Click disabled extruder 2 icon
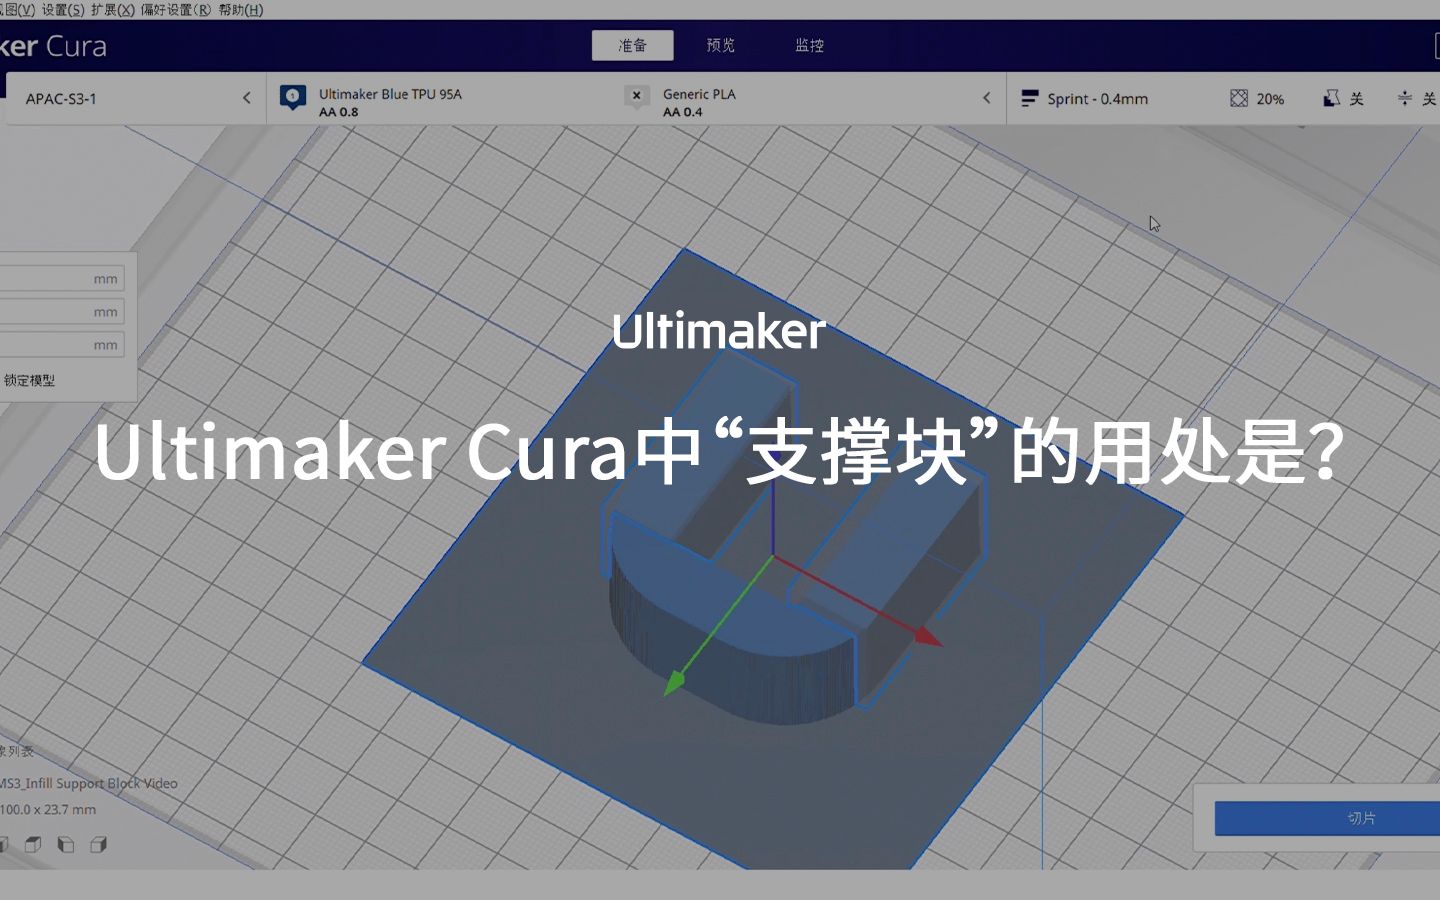The image size is (1440, 900). 636,97
